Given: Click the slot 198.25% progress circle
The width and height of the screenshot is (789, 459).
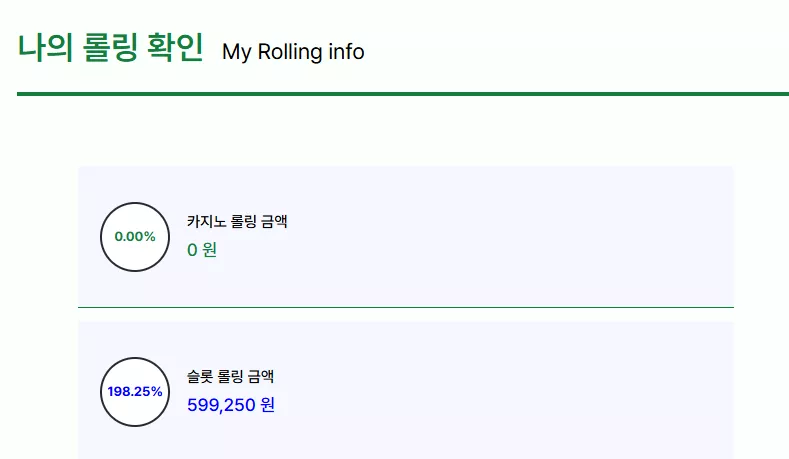Looking at the screenshot, I should [135, 392].
